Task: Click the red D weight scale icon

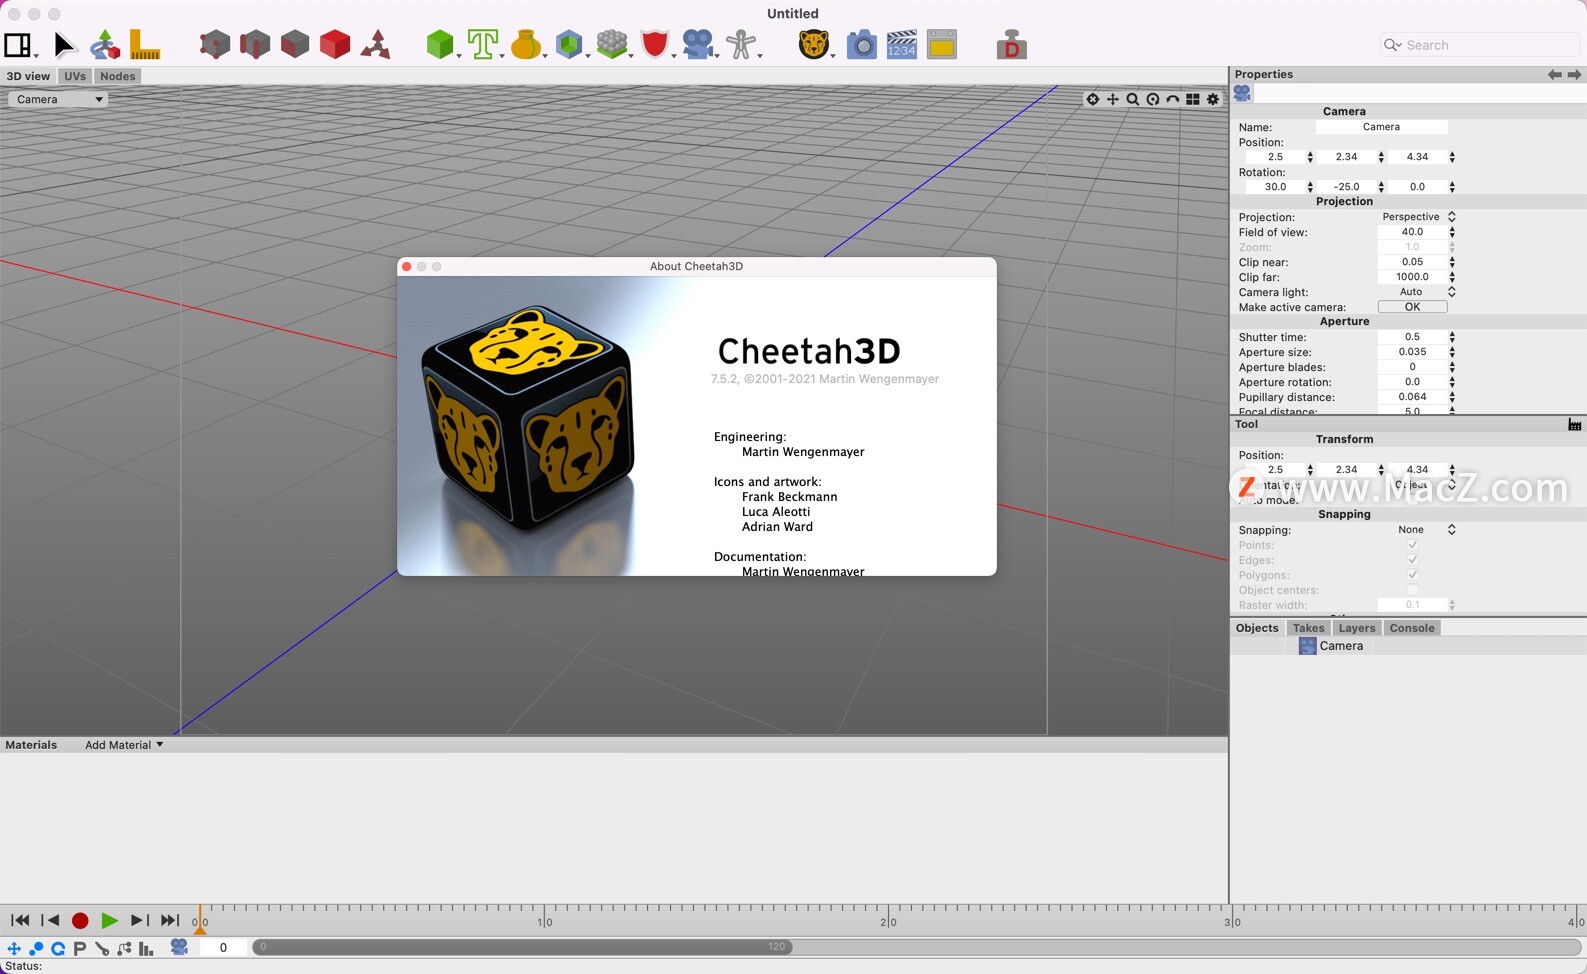Action: pyautogui.click(x=1012, y=45)
